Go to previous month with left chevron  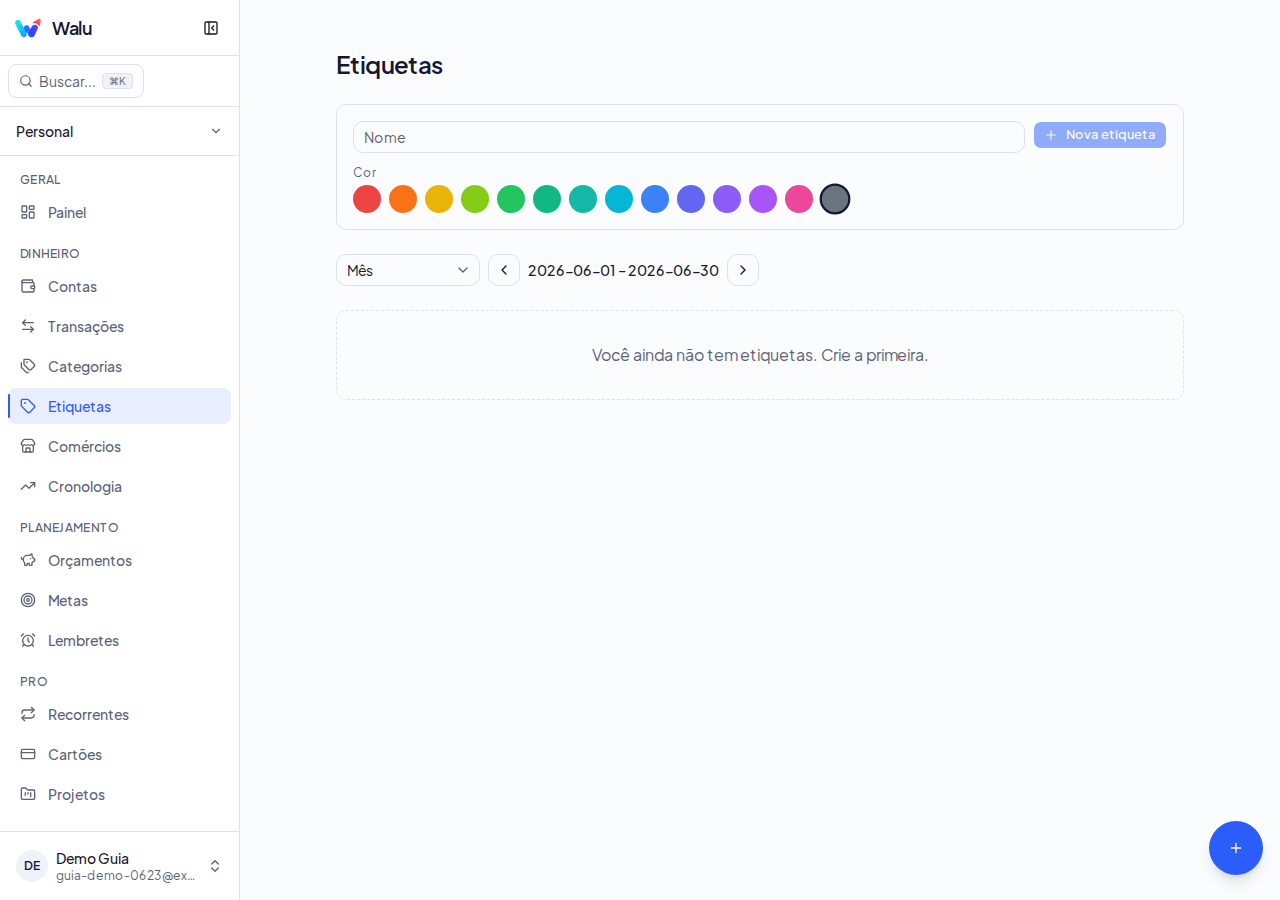click(x=504, y=270)
